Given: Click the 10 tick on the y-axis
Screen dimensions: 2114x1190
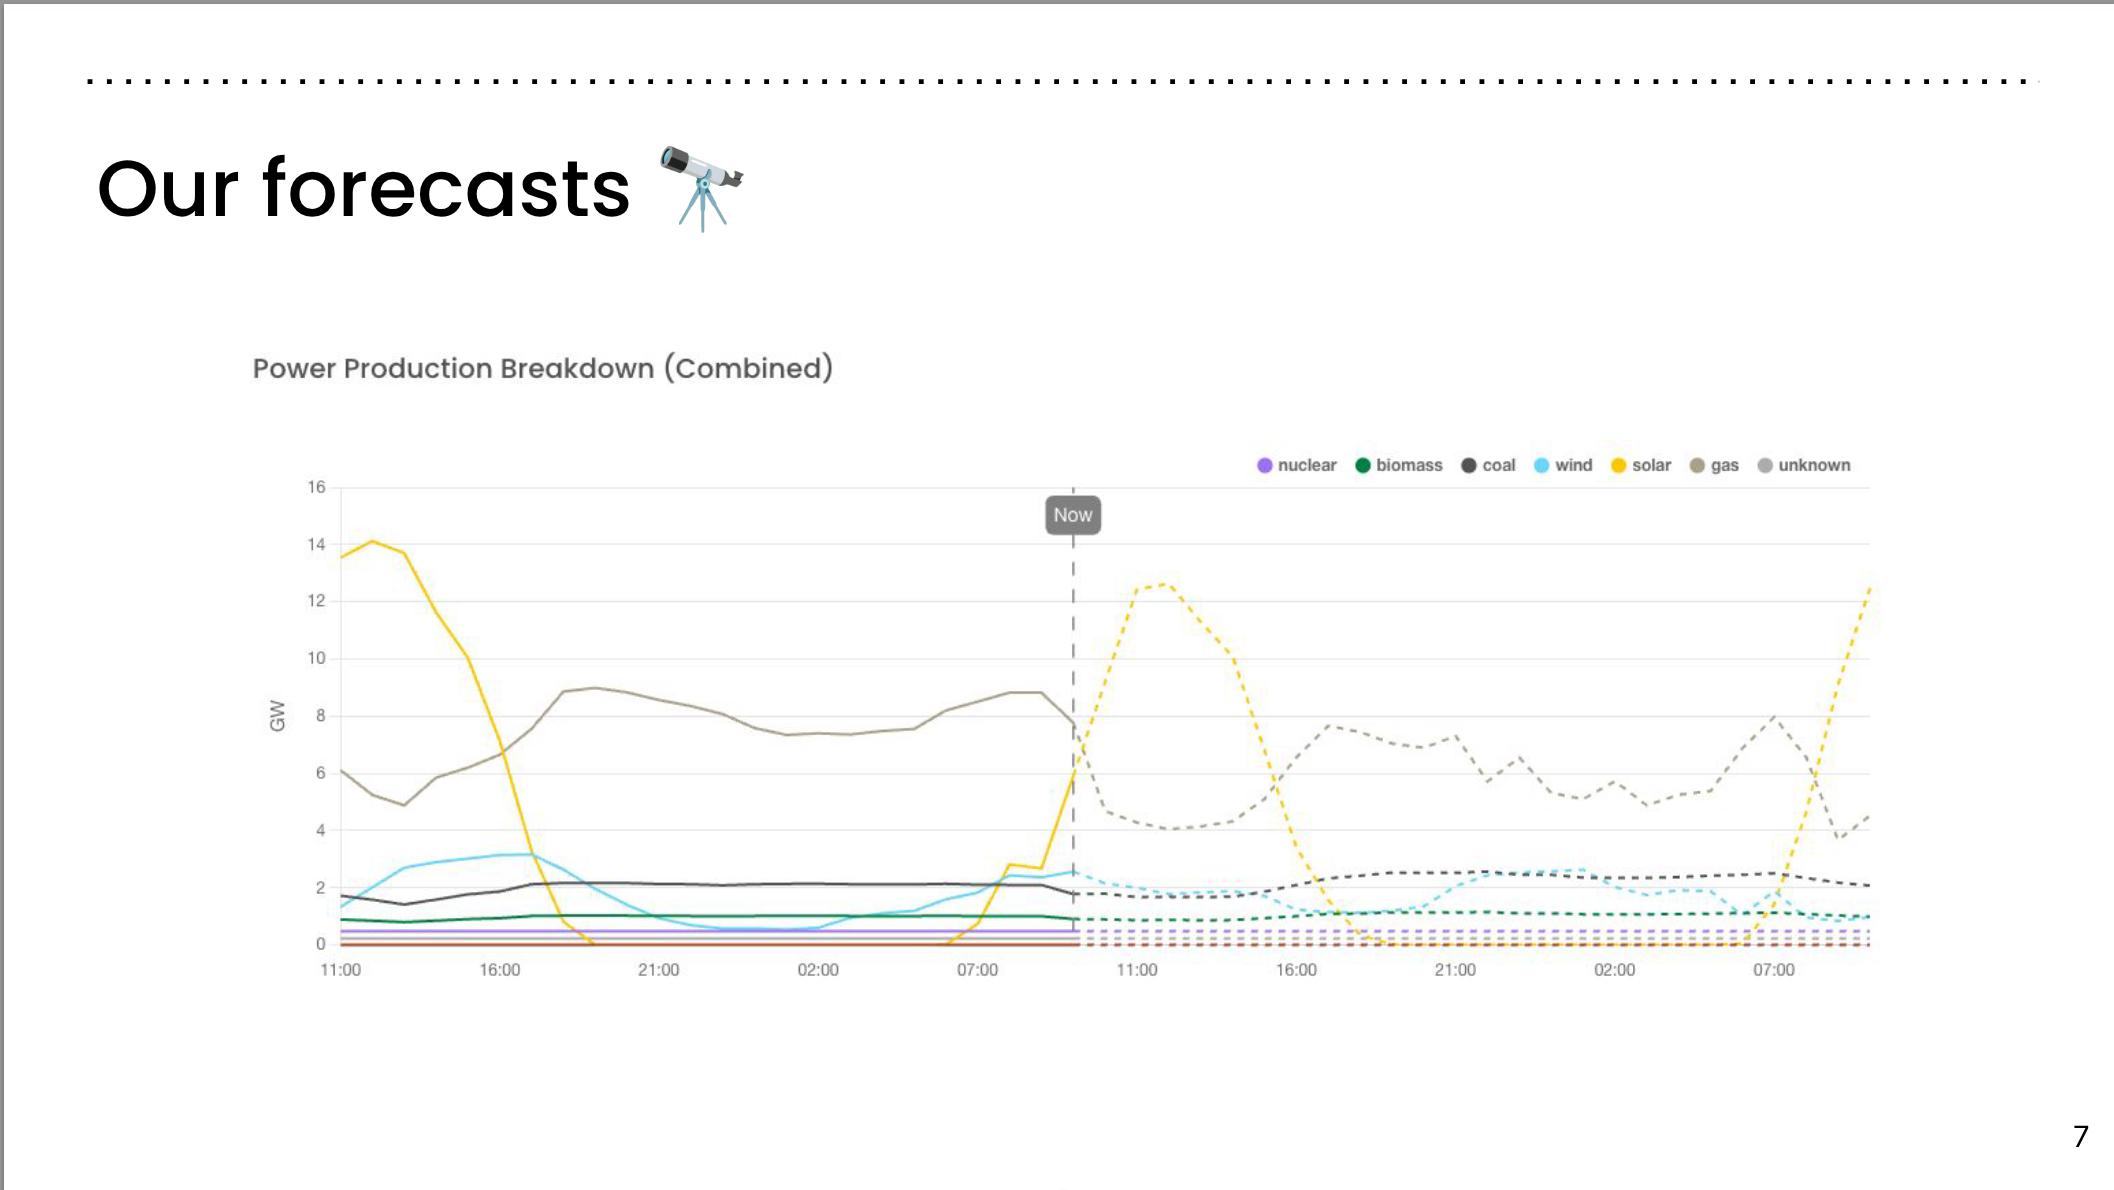Looking at the screenshot, I should coord(316,659).
